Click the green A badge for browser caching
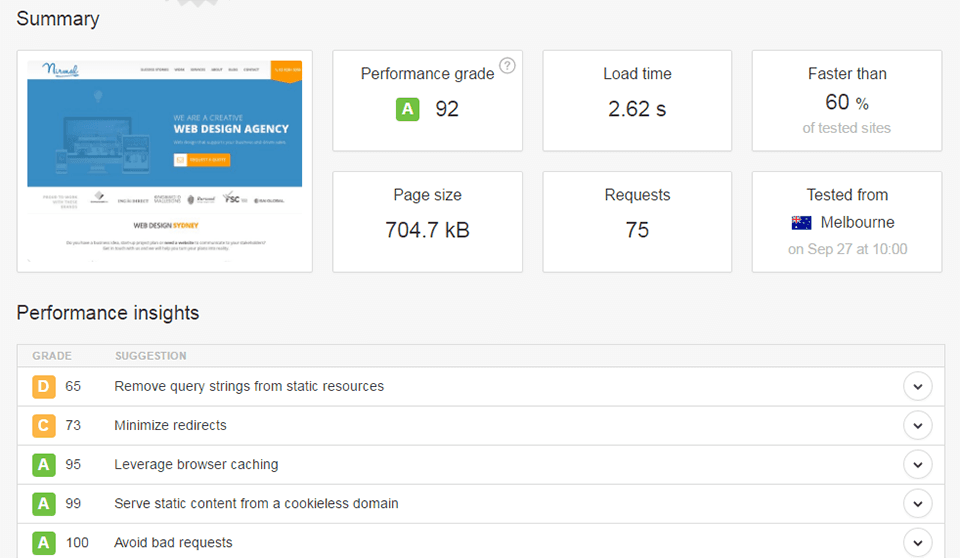 pyautogui.click(x=43, y=465)
